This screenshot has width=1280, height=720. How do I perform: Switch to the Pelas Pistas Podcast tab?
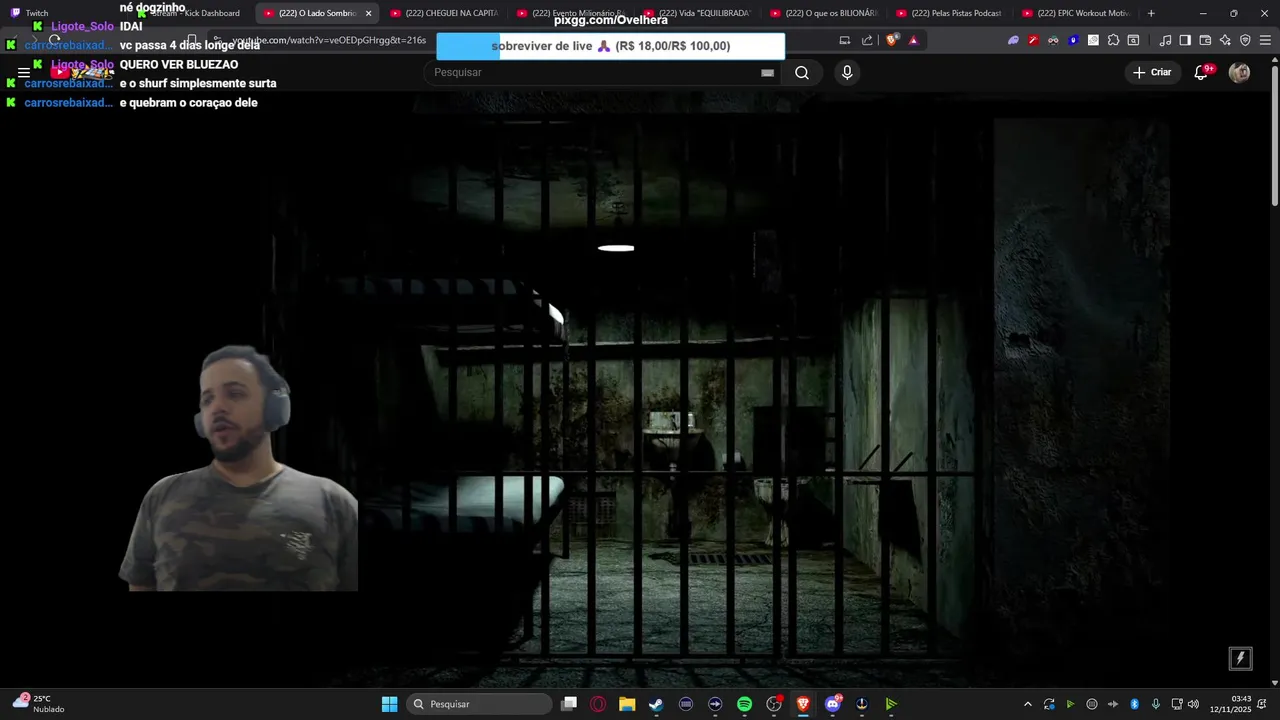point(949,13)
